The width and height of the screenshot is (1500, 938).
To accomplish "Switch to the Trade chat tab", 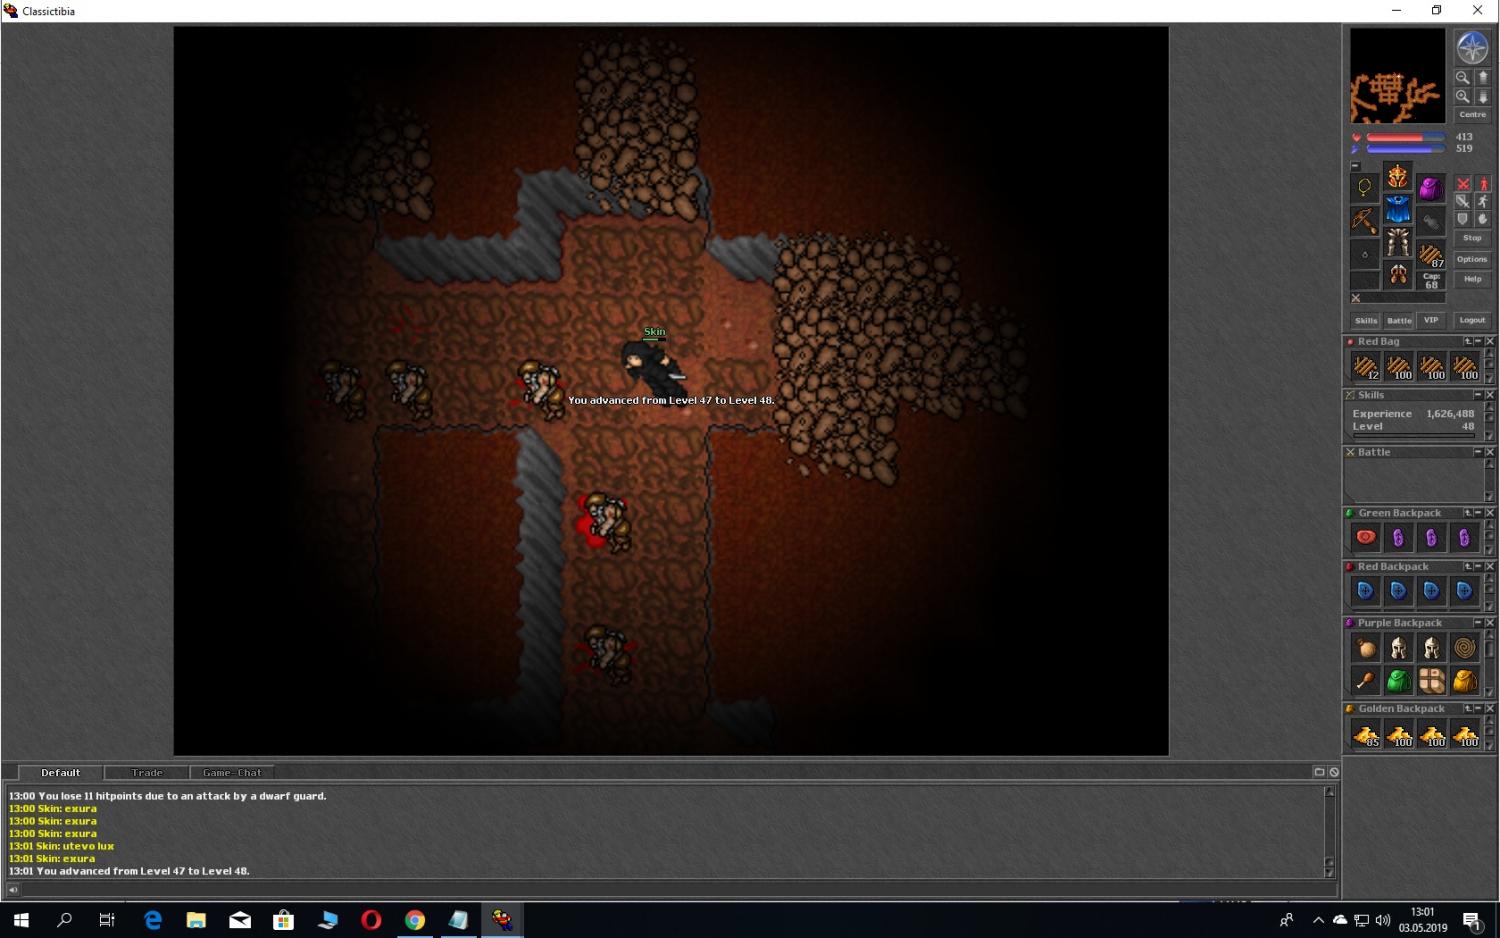I will [x=147, y=772].
